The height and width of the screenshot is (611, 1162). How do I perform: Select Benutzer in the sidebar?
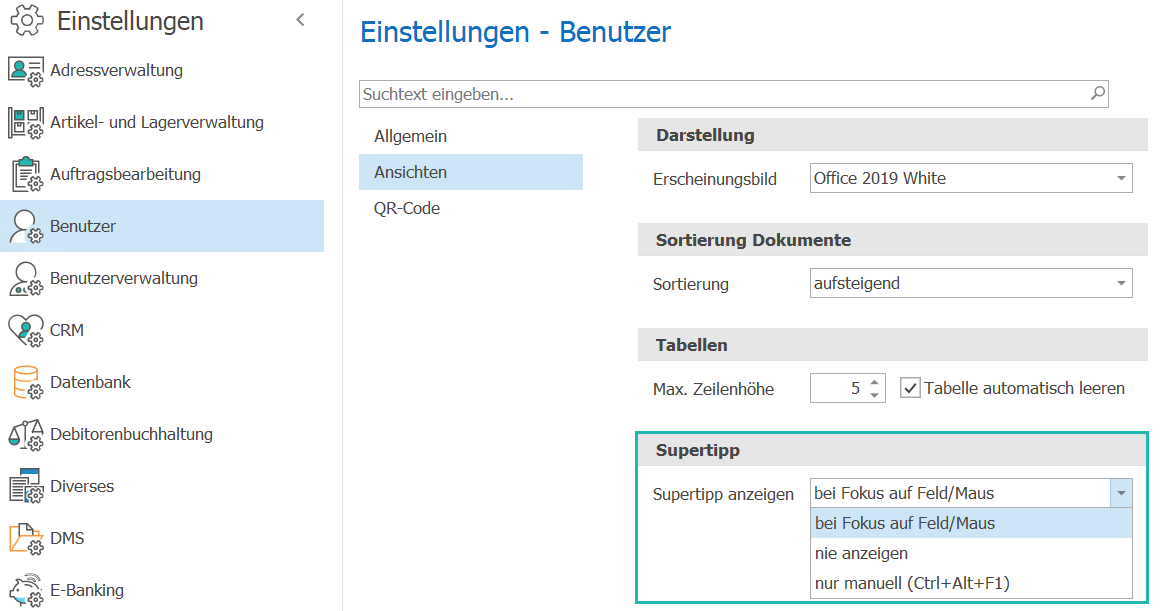click(162, 226)
